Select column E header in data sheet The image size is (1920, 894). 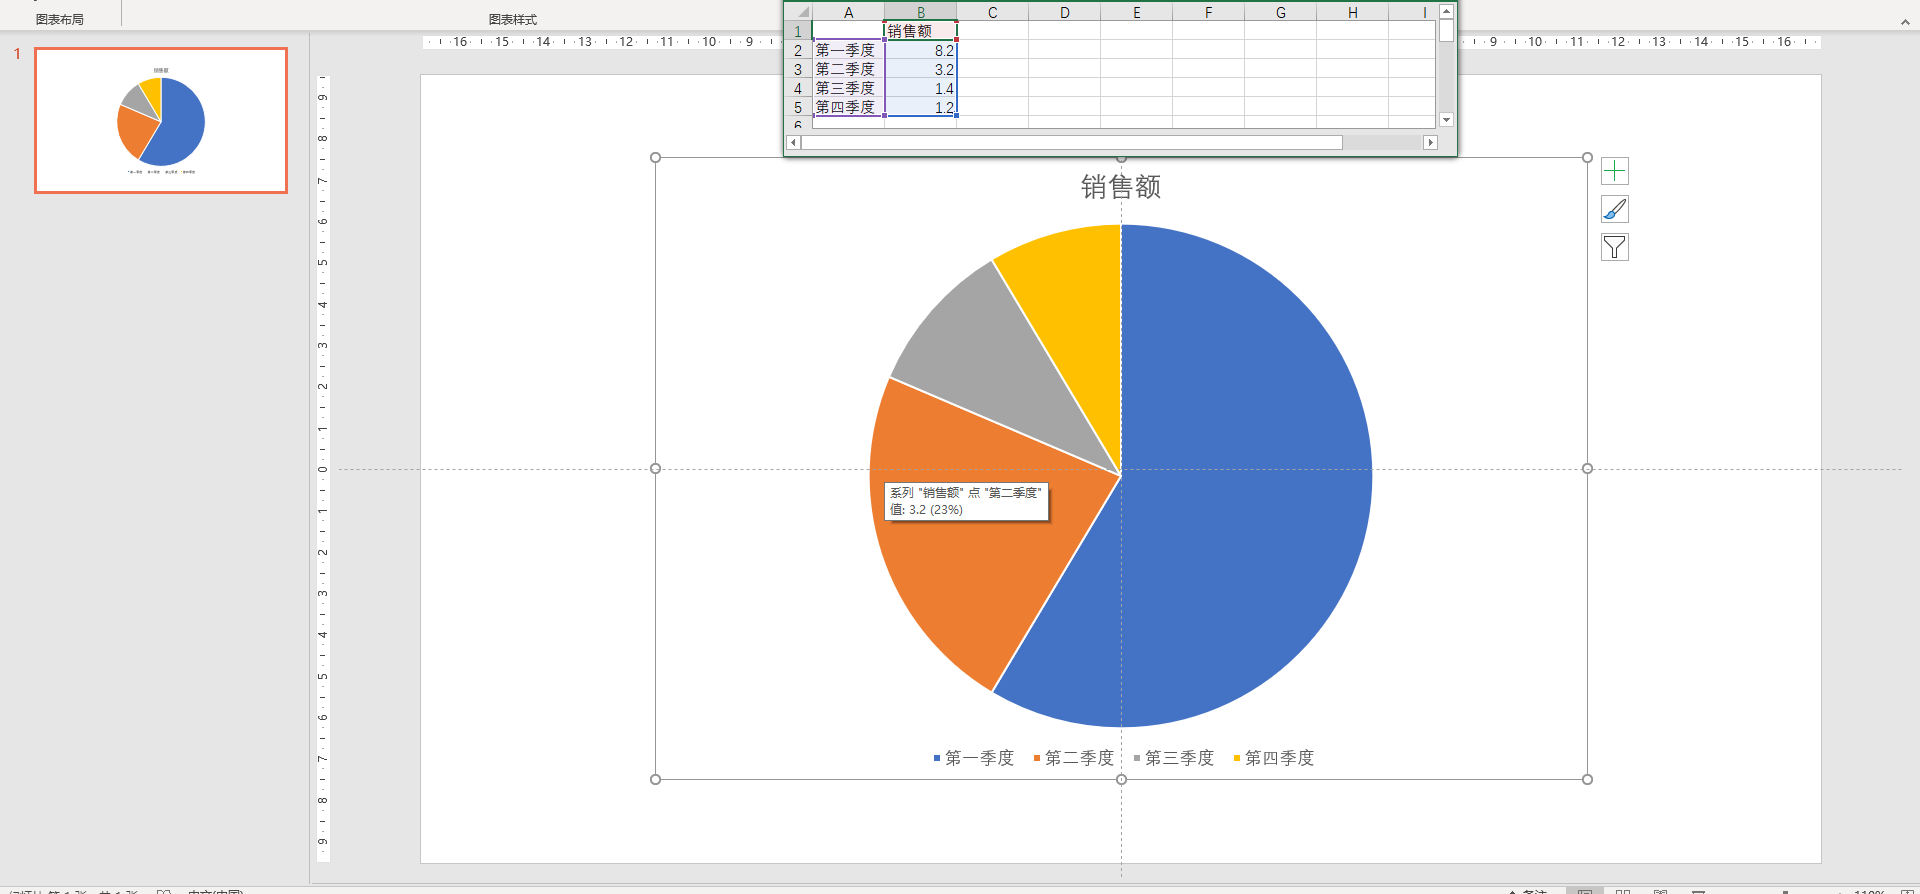pyautogui.click(x=1136, y=12)
